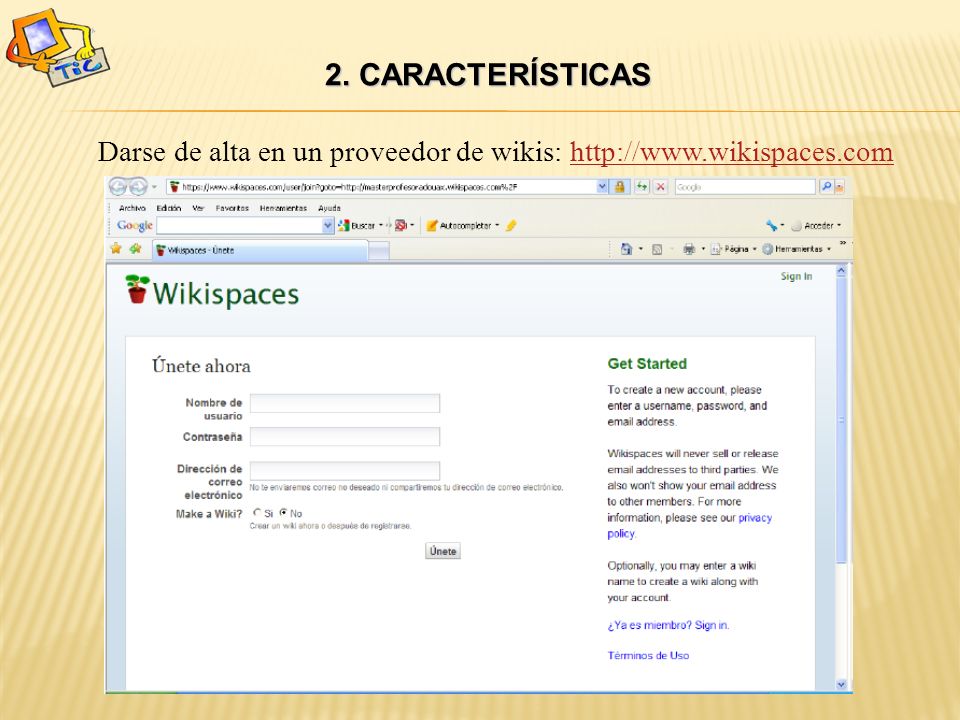Click the Print icon
Viewport: 960px width, 720px height.
[689, 249]
